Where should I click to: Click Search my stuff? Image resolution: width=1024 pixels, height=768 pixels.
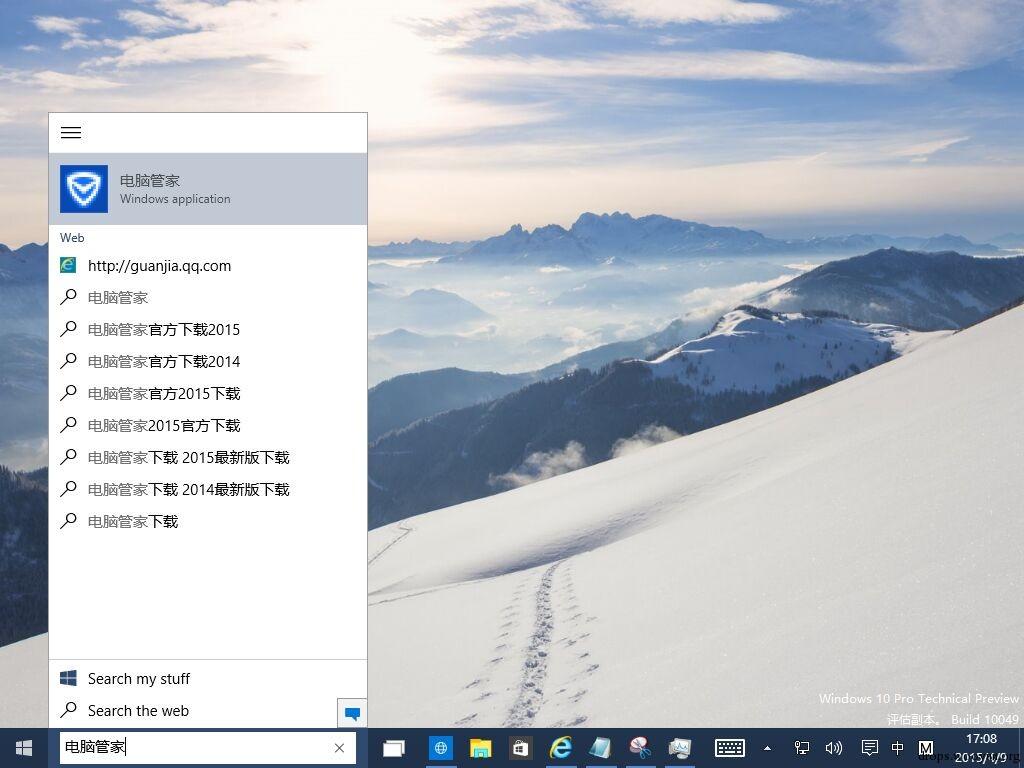pyautogui.click(x=138, y=679)
